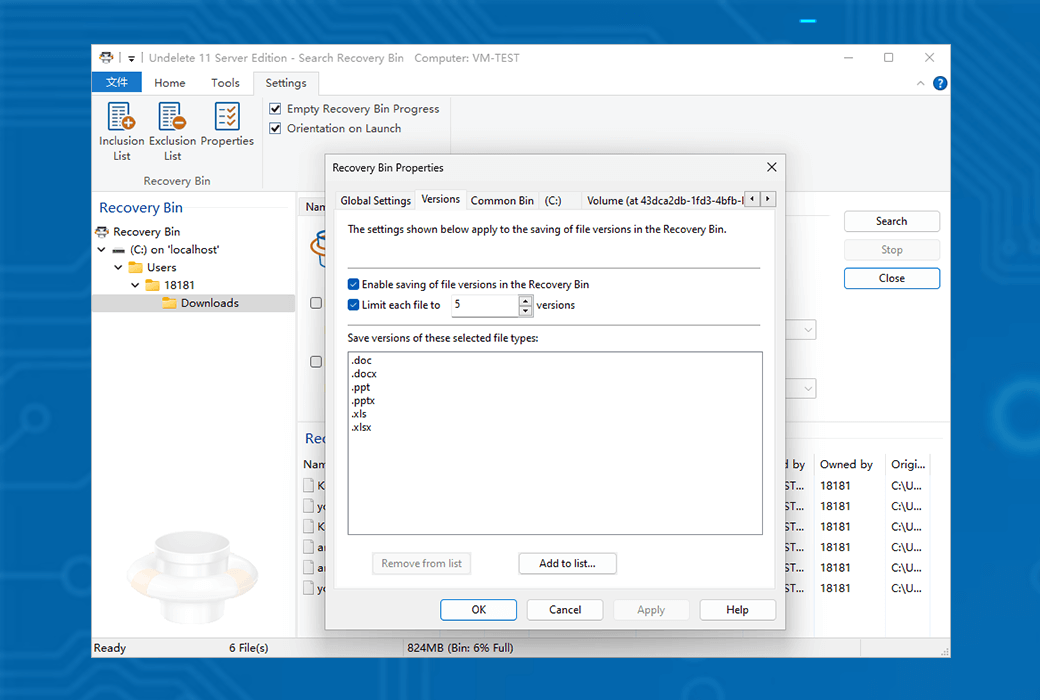Image resolution: width=1040 pixels, height=700 pixels.
Task: Click the Recovery Bin root tree node
Action: tap(145, 231)
